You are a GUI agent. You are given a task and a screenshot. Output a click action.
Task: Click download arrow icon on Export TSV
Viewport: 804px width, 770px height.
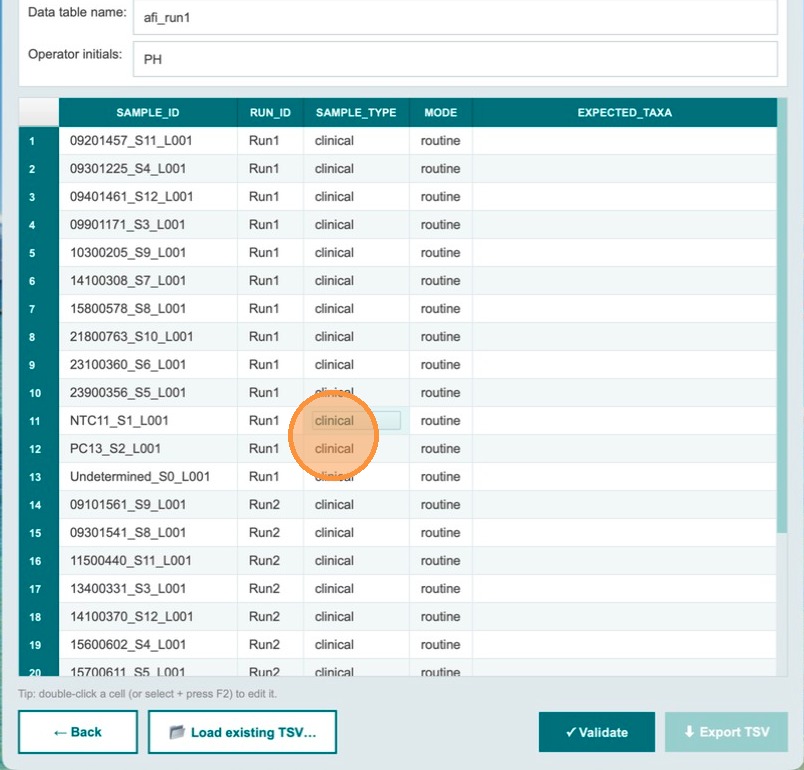coord(689,732)
